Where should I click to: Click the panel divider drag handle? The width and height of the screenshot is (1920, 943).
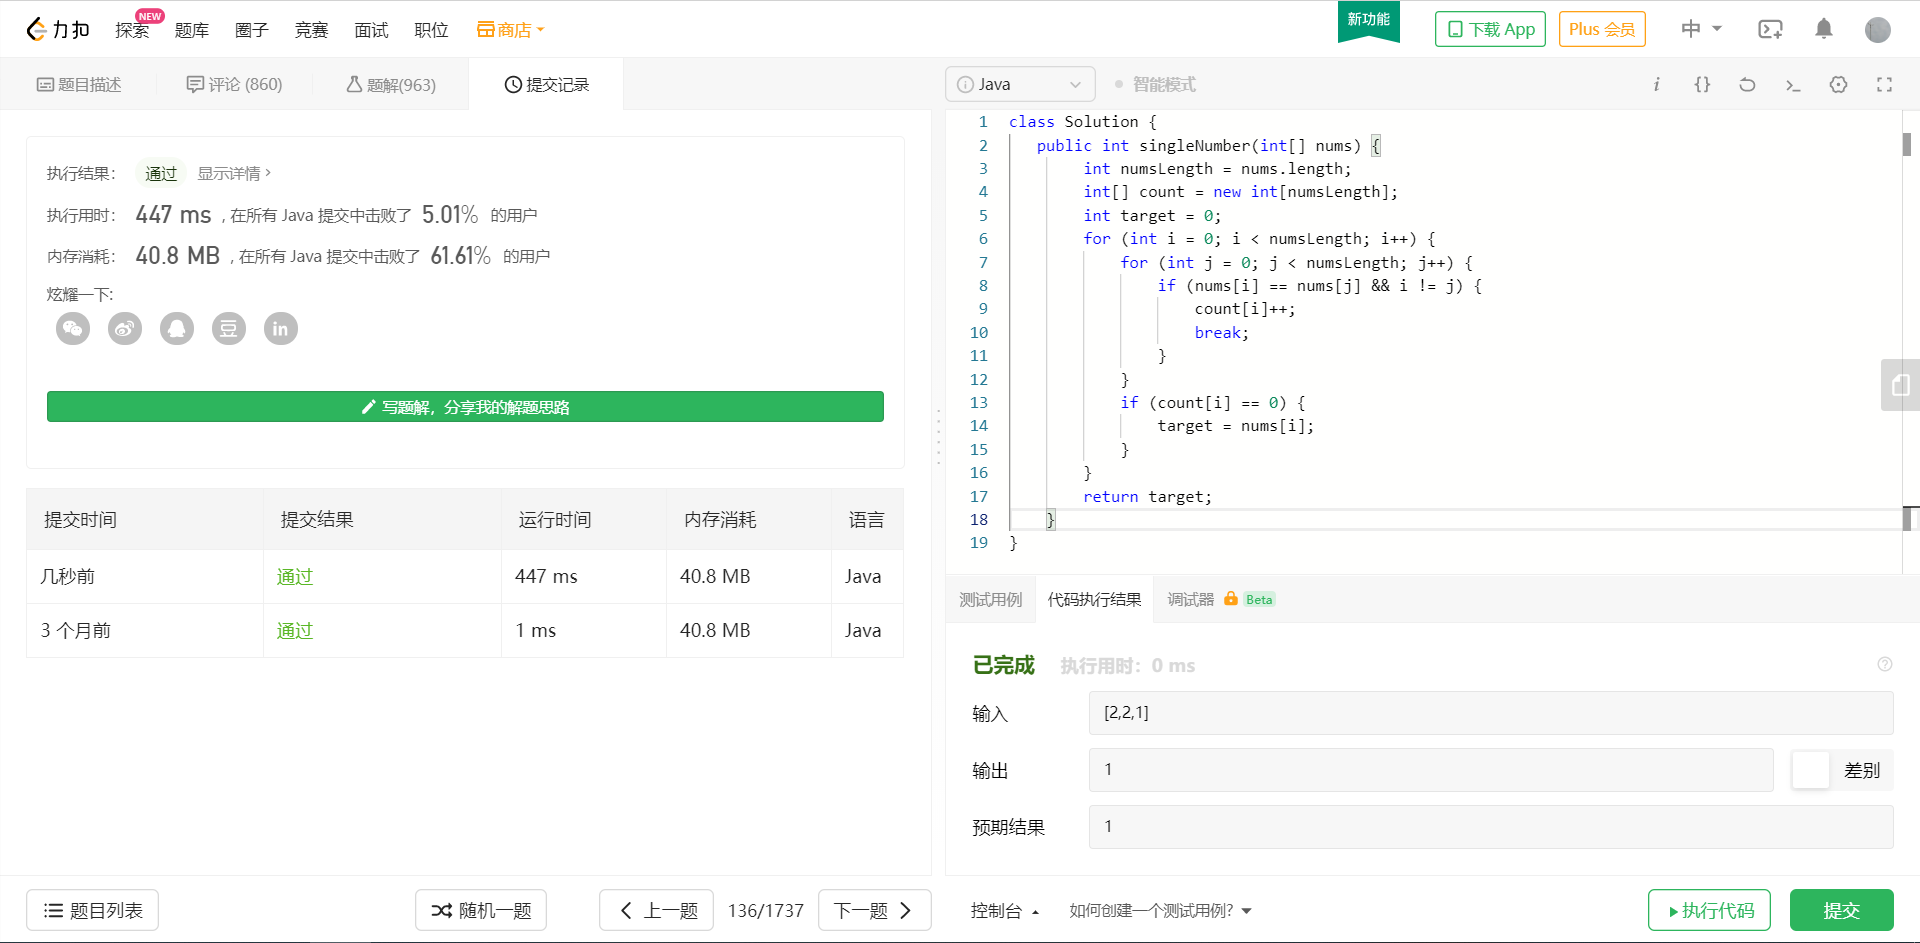(x=938, y=437)
